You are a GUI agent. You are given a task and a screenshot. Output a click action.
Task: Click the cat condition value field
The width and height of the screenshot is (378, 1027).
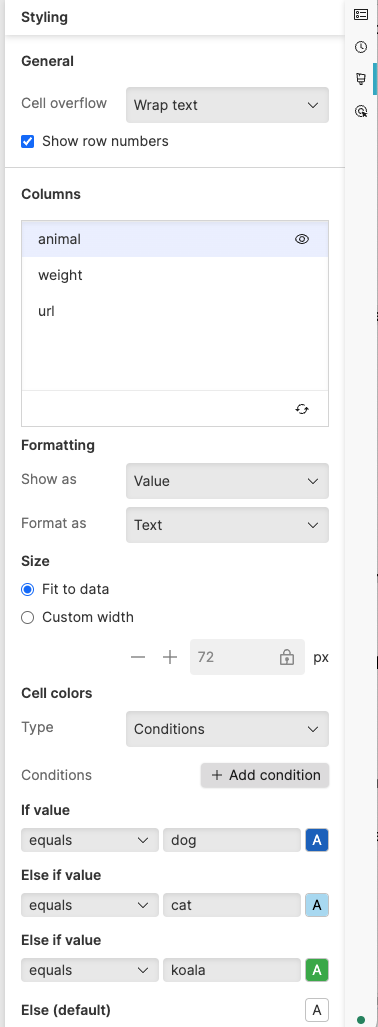click(x=232, y=905)
